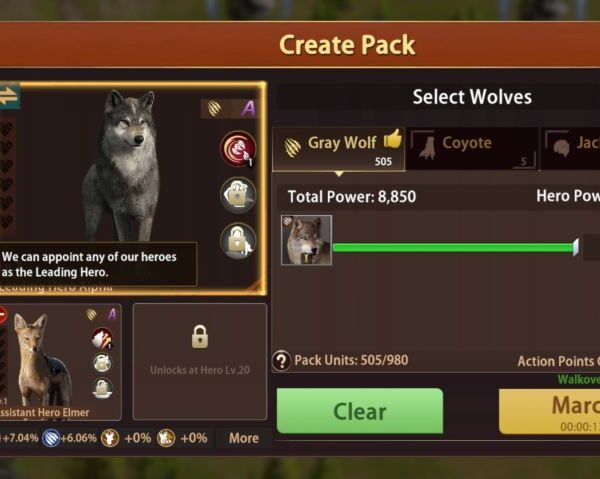This screenshot has height=479, width=600.
Task: Tap the Alpha rank A badge
Action: pyautogui.click(x=248, y=109)
